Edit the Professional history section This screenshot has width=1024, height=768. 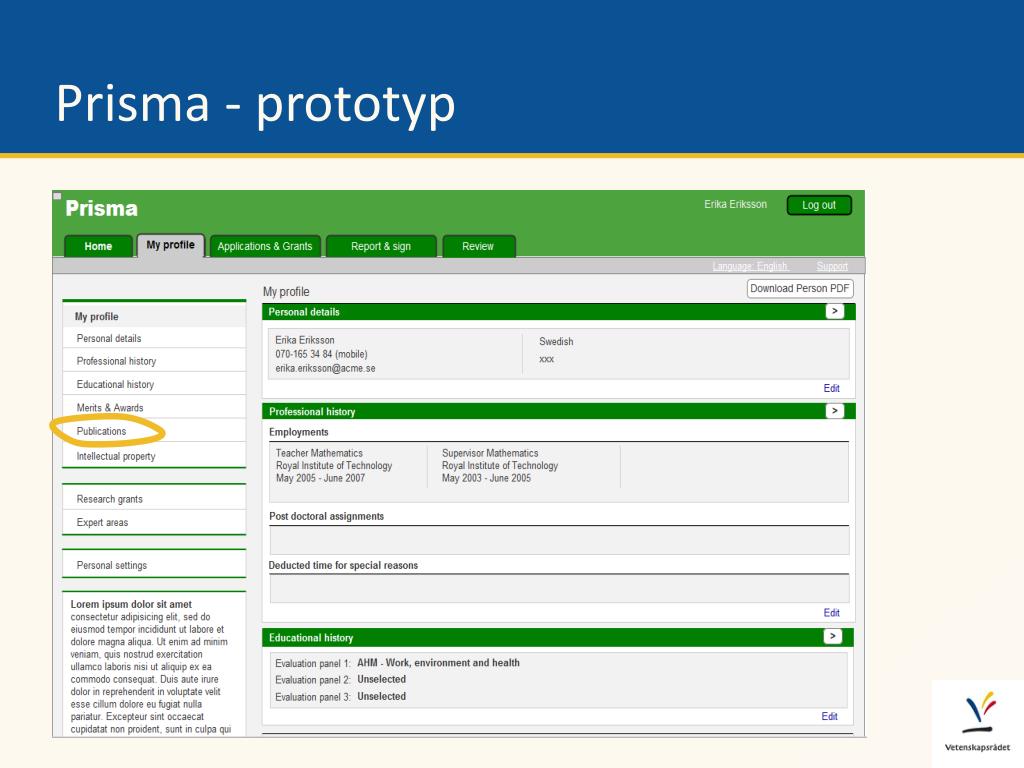click(831, 613)
